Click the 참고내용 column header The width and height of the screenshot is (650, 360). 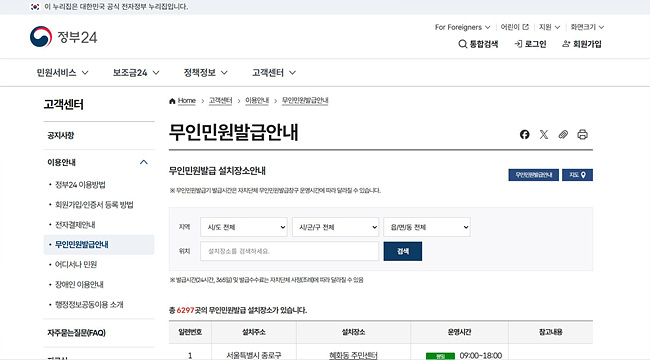pyautogui.click(x=551, y=332)
